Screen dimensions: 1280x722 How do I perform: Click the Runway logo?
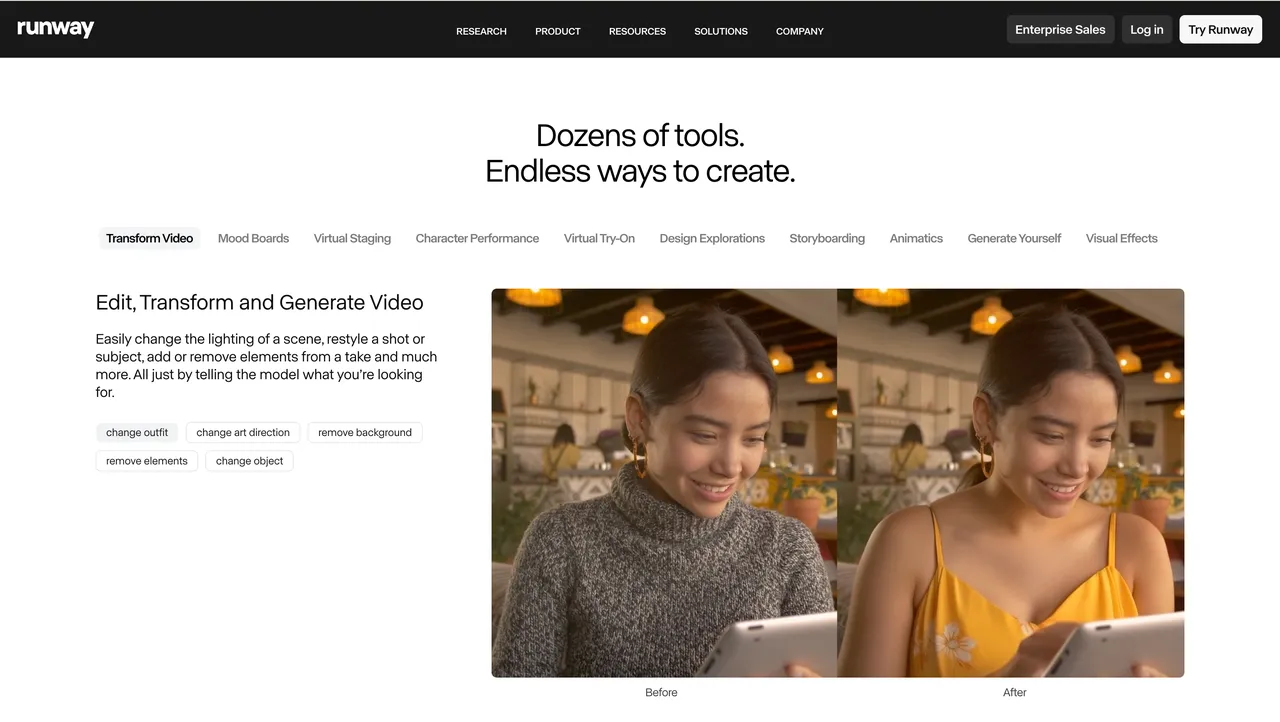click(56, 29)
